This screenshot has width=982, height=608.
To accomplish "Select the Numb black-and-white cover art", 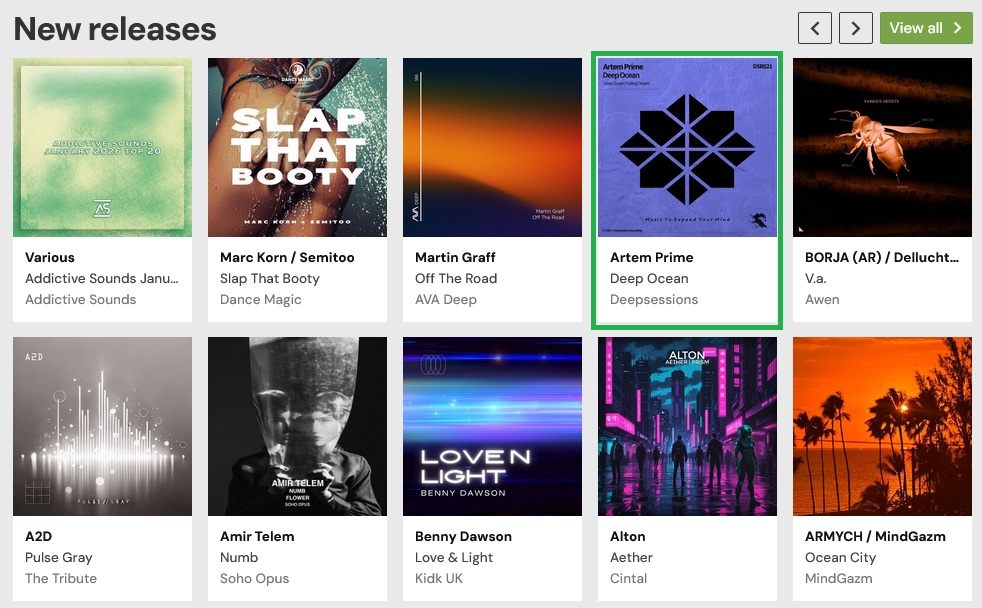I will tap(297, 426).
